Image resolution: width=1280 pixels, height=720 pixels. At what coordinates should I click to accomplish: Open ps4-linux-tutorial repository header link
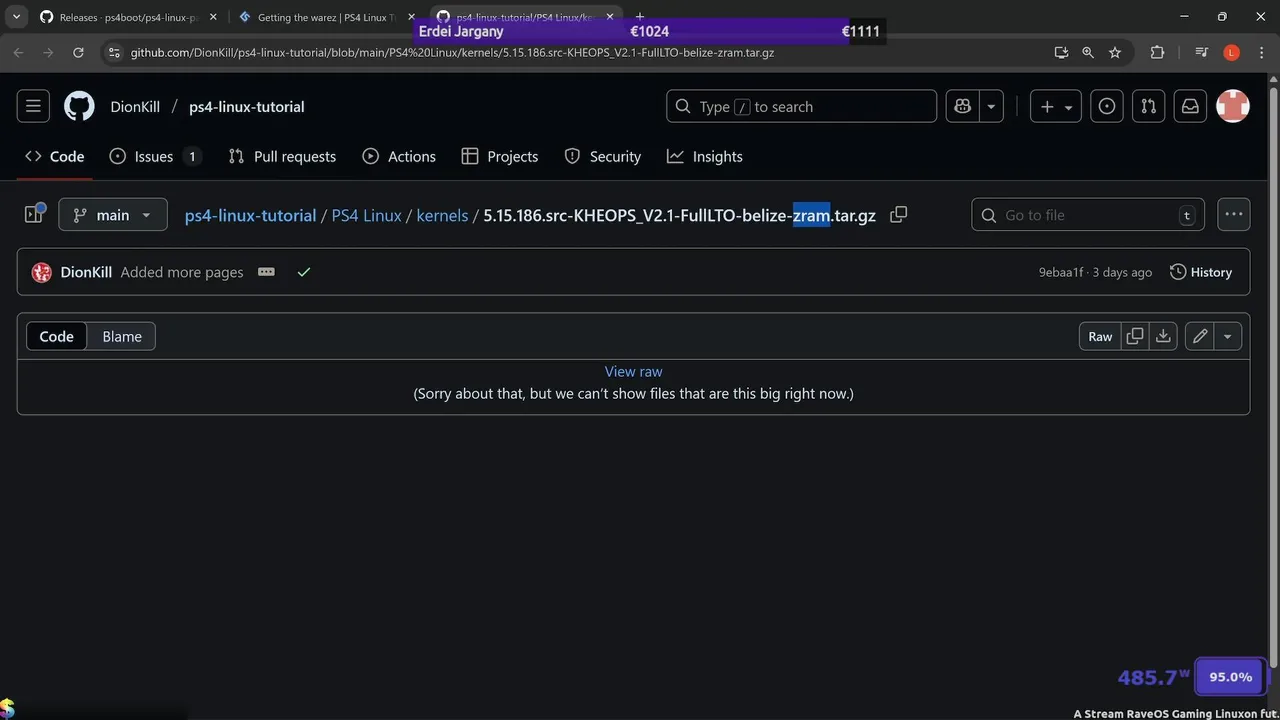[x=247, y=106]
